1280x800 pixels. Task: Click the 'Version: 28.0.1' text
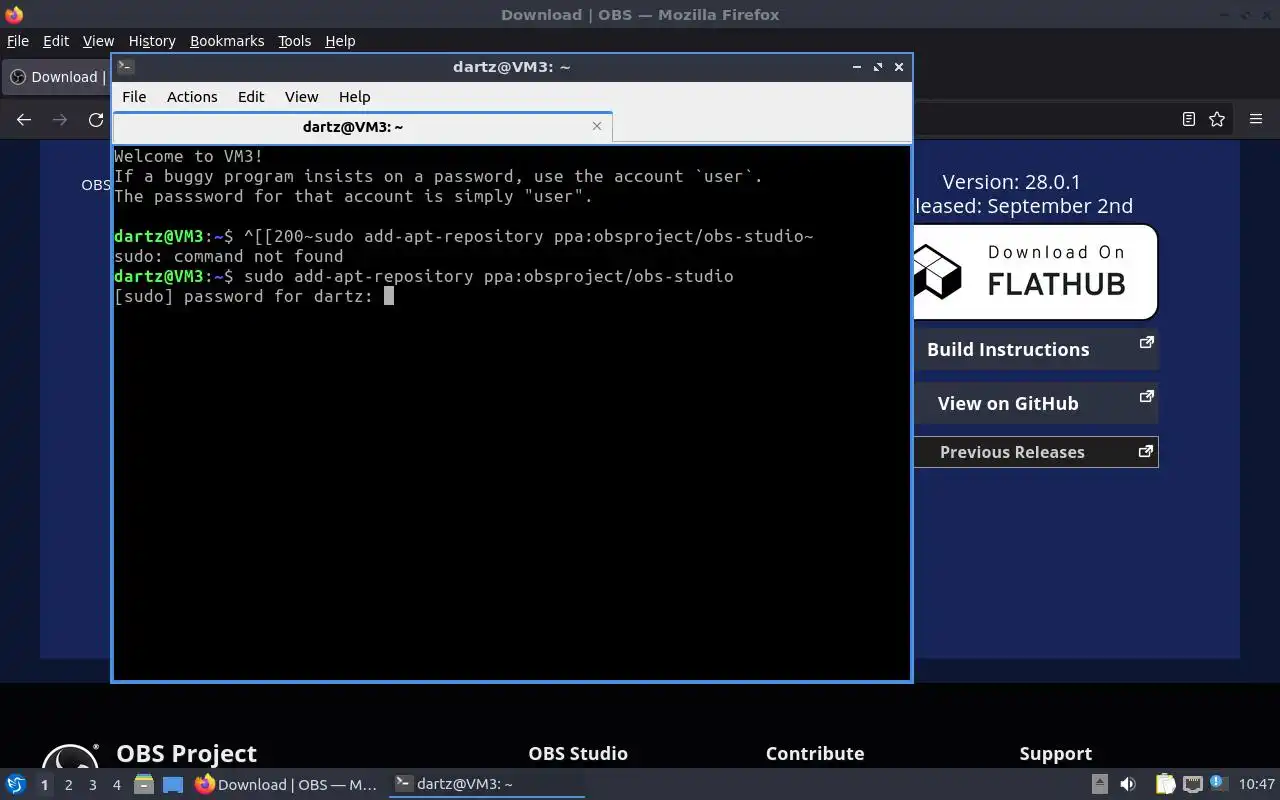[1011, 182]
